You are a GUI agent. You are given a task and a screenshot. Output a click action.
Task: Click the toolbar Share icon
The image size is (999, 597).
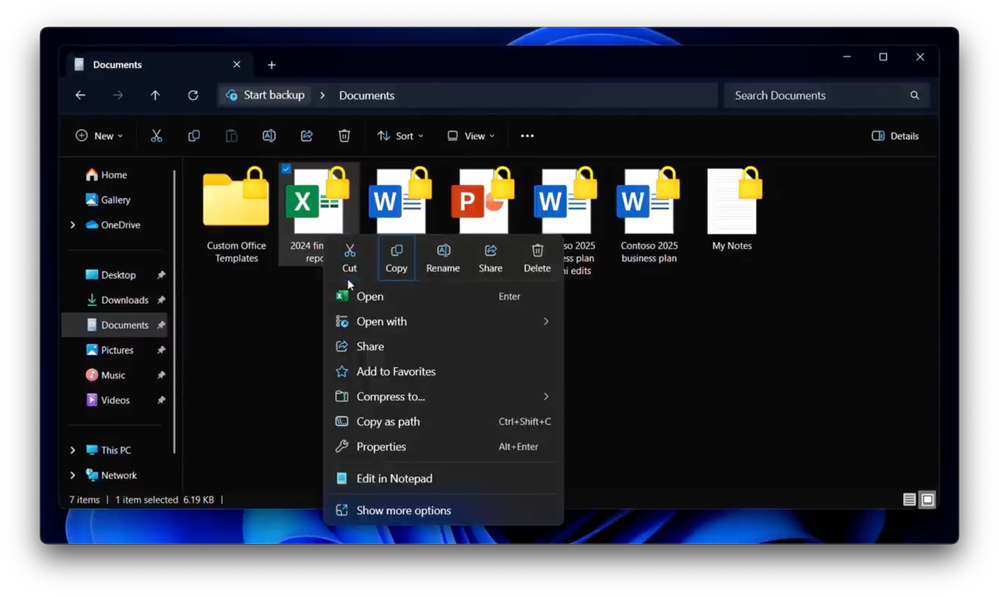click(x=307, y=136)
